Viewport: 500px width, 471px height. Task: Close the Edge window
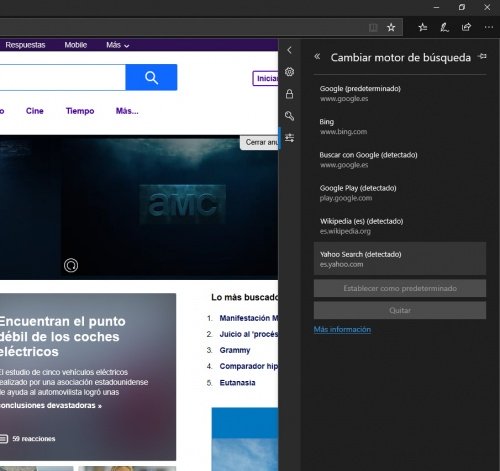tap(487, 7)
